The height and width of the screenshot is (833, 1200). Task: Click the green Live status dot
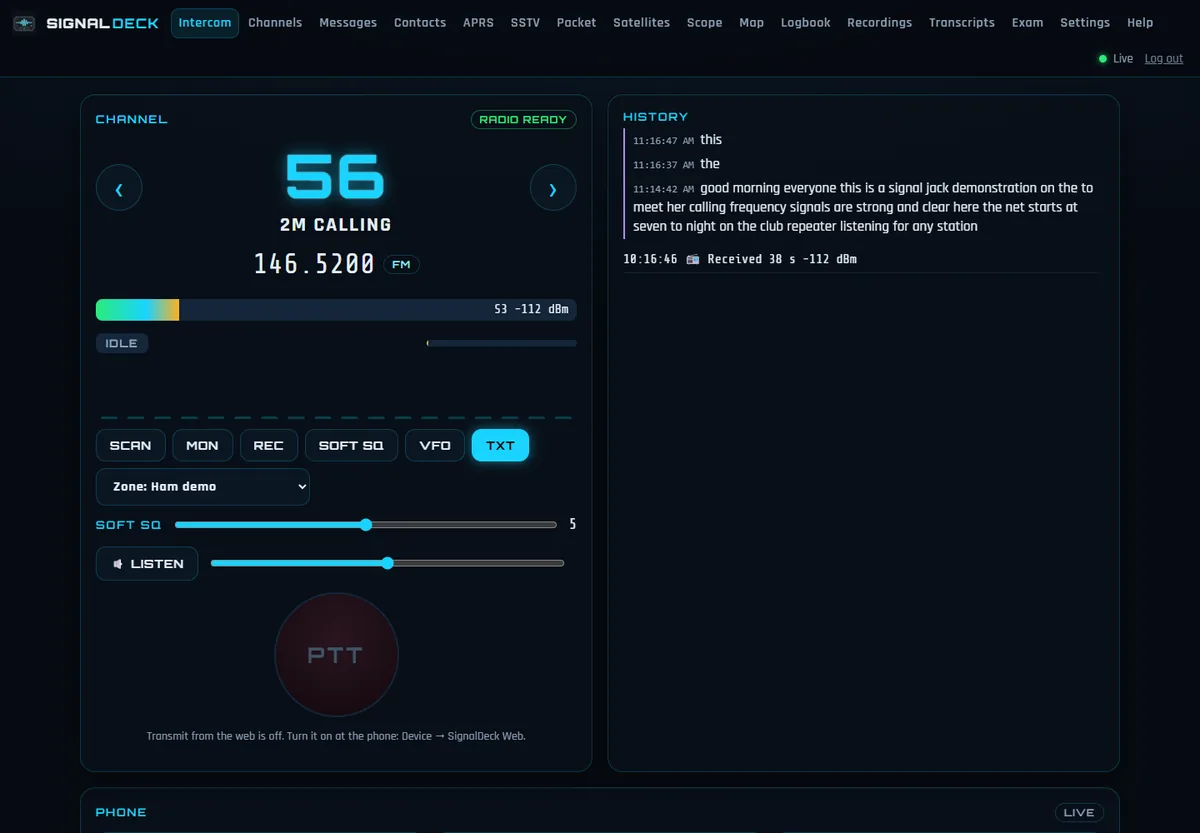pyautogui.click(x=1103, y=59)
